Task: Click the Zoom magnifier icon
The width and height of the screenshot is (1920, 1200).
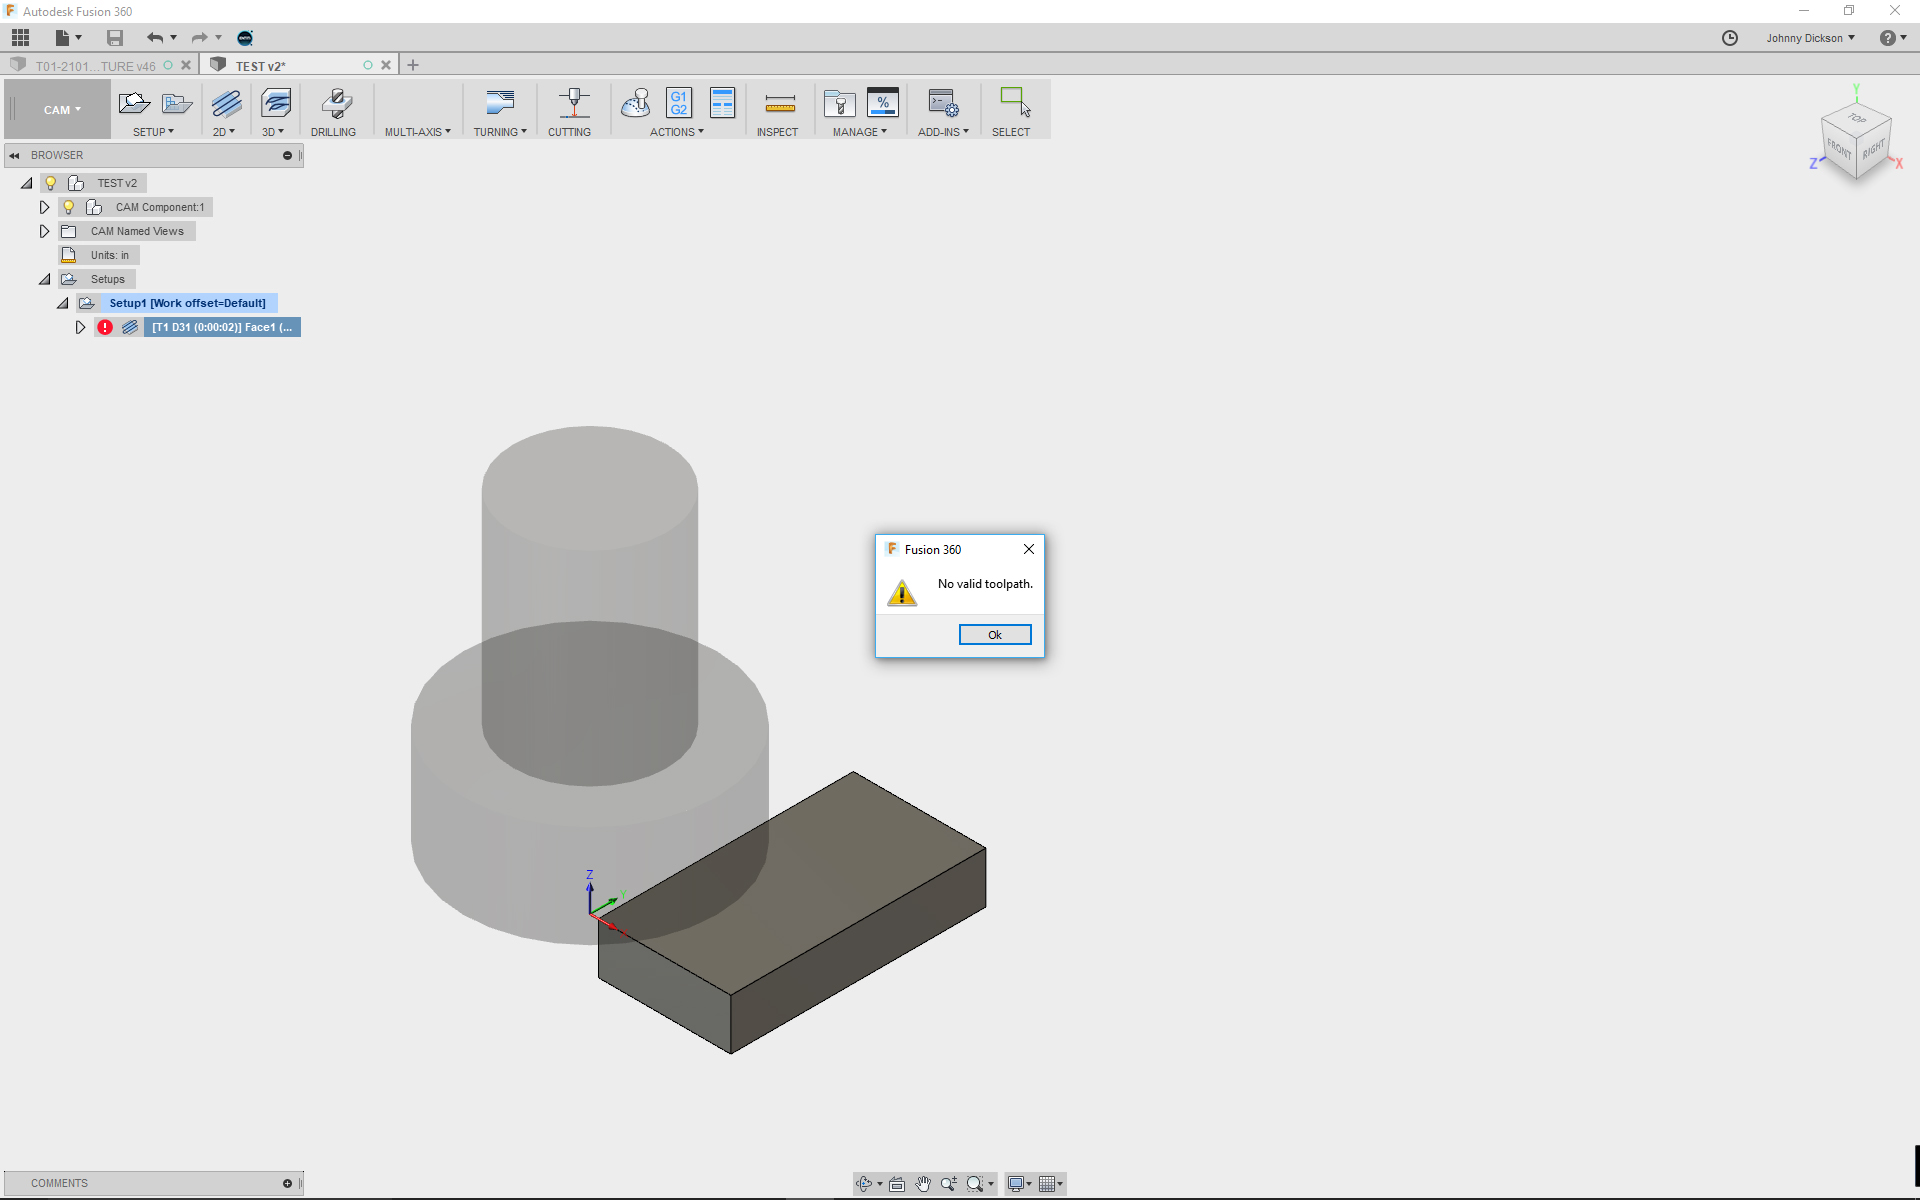Action: (949, 1184)
